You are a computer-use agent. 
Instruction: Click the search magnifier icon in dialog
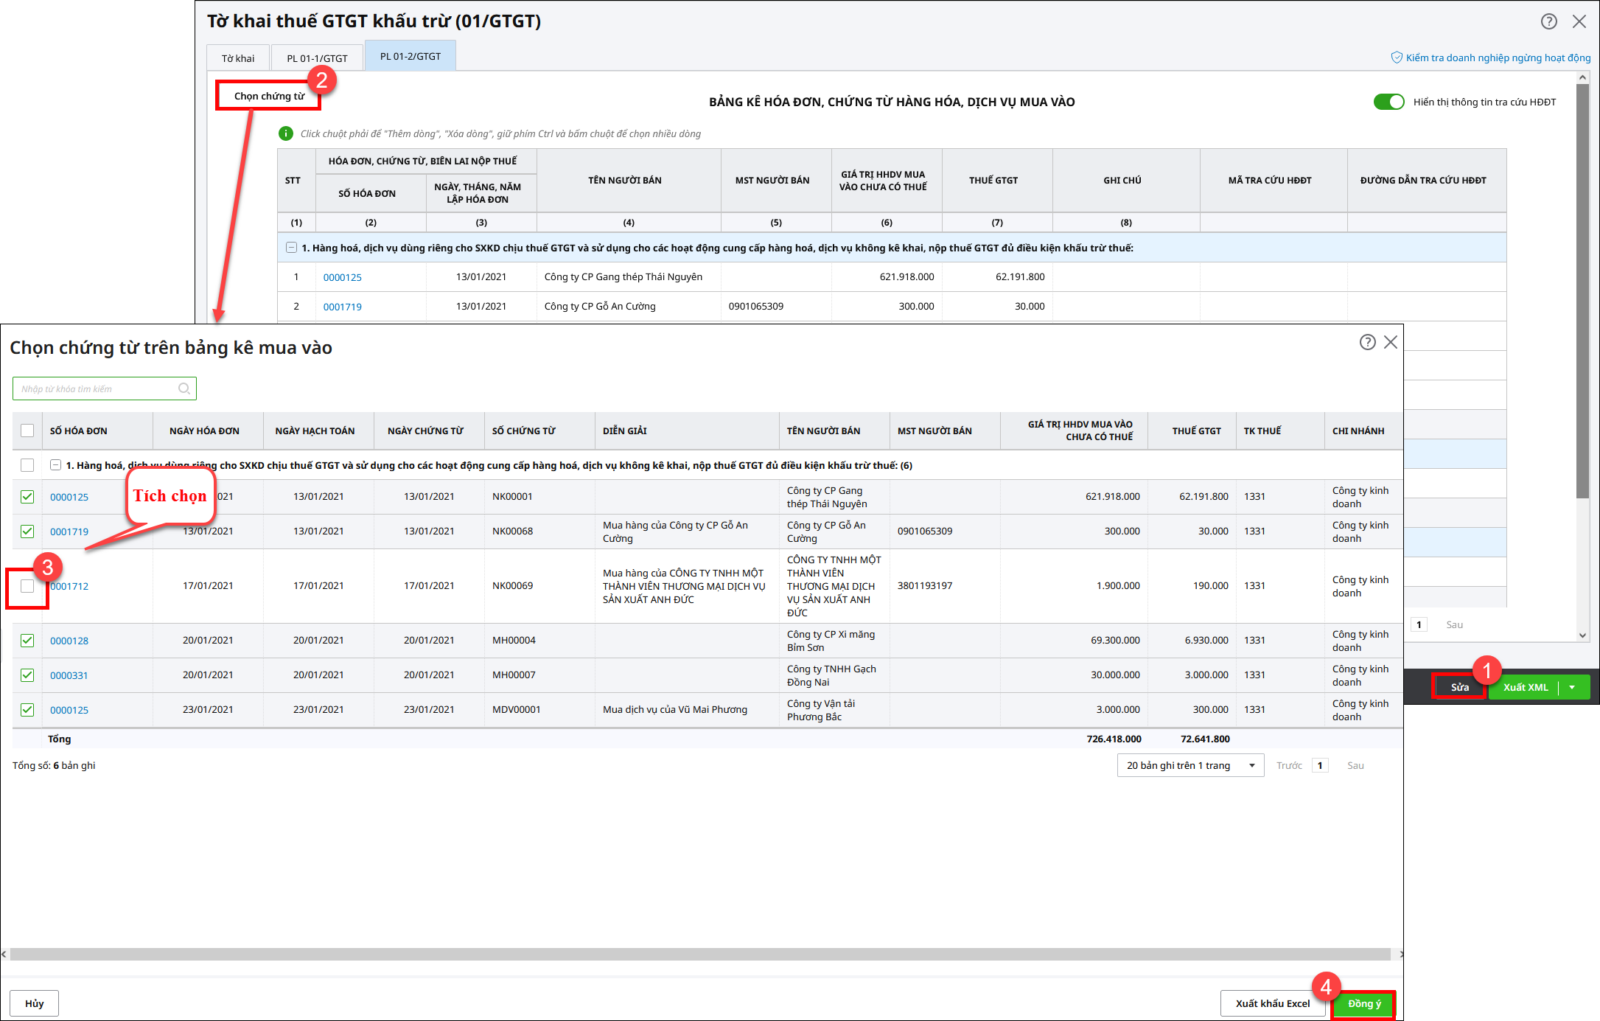coord(184,389)
